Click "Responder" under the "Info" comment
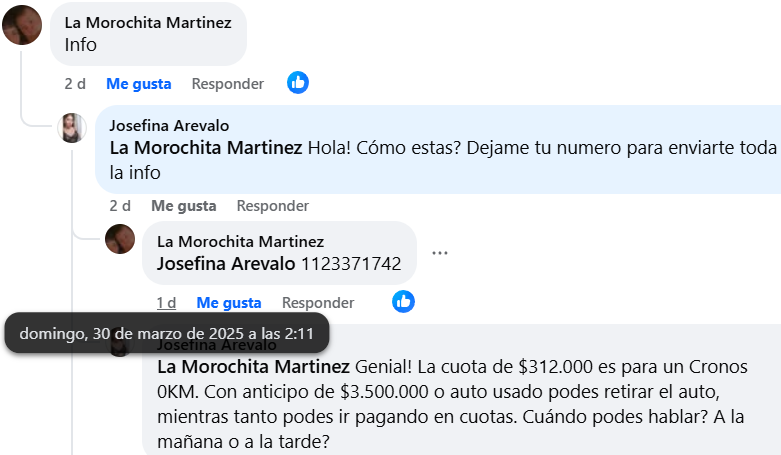781x455 pixels. (x=228, y=84)
